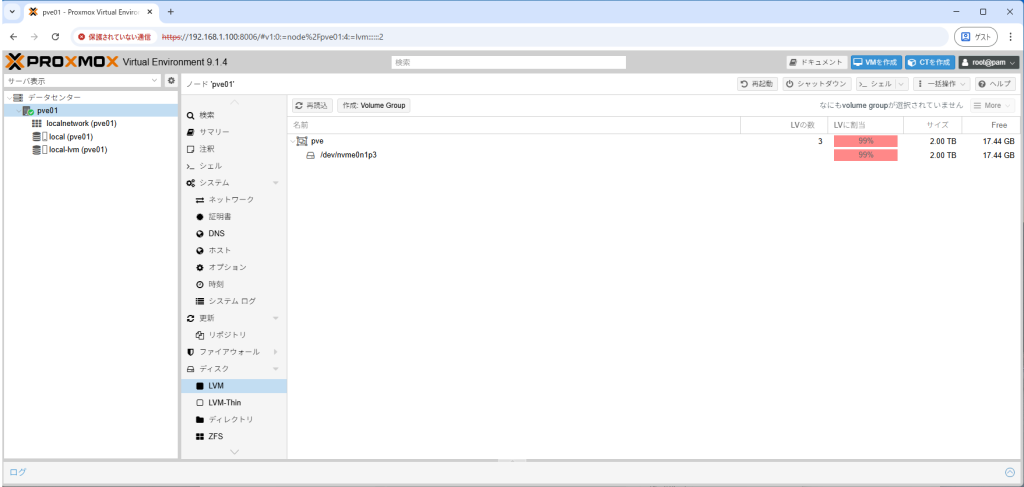Collapse the pve volume group expander

tap(292, 142)
